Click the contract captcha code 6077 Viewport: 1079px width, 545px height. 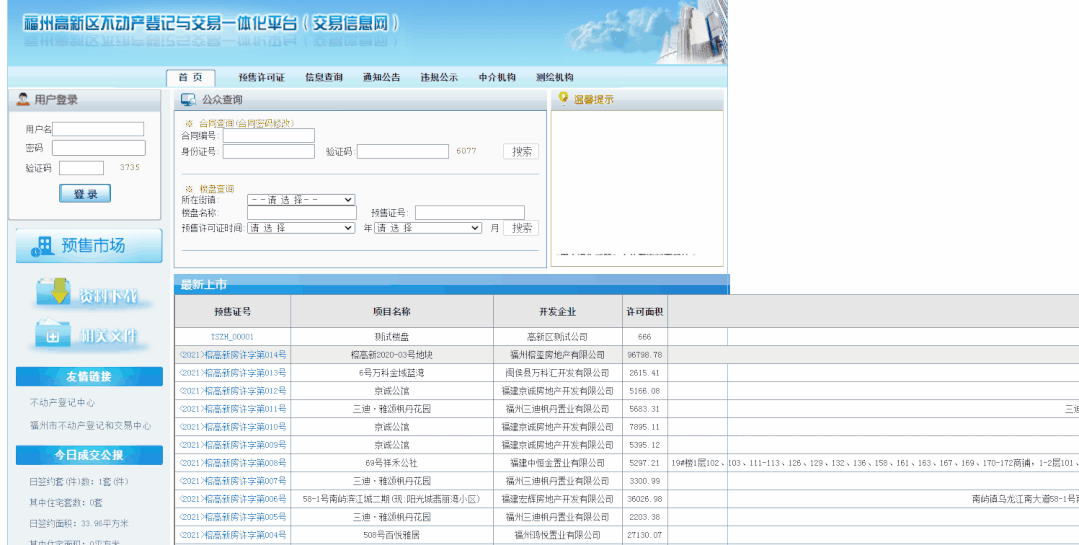pos(466,151)
